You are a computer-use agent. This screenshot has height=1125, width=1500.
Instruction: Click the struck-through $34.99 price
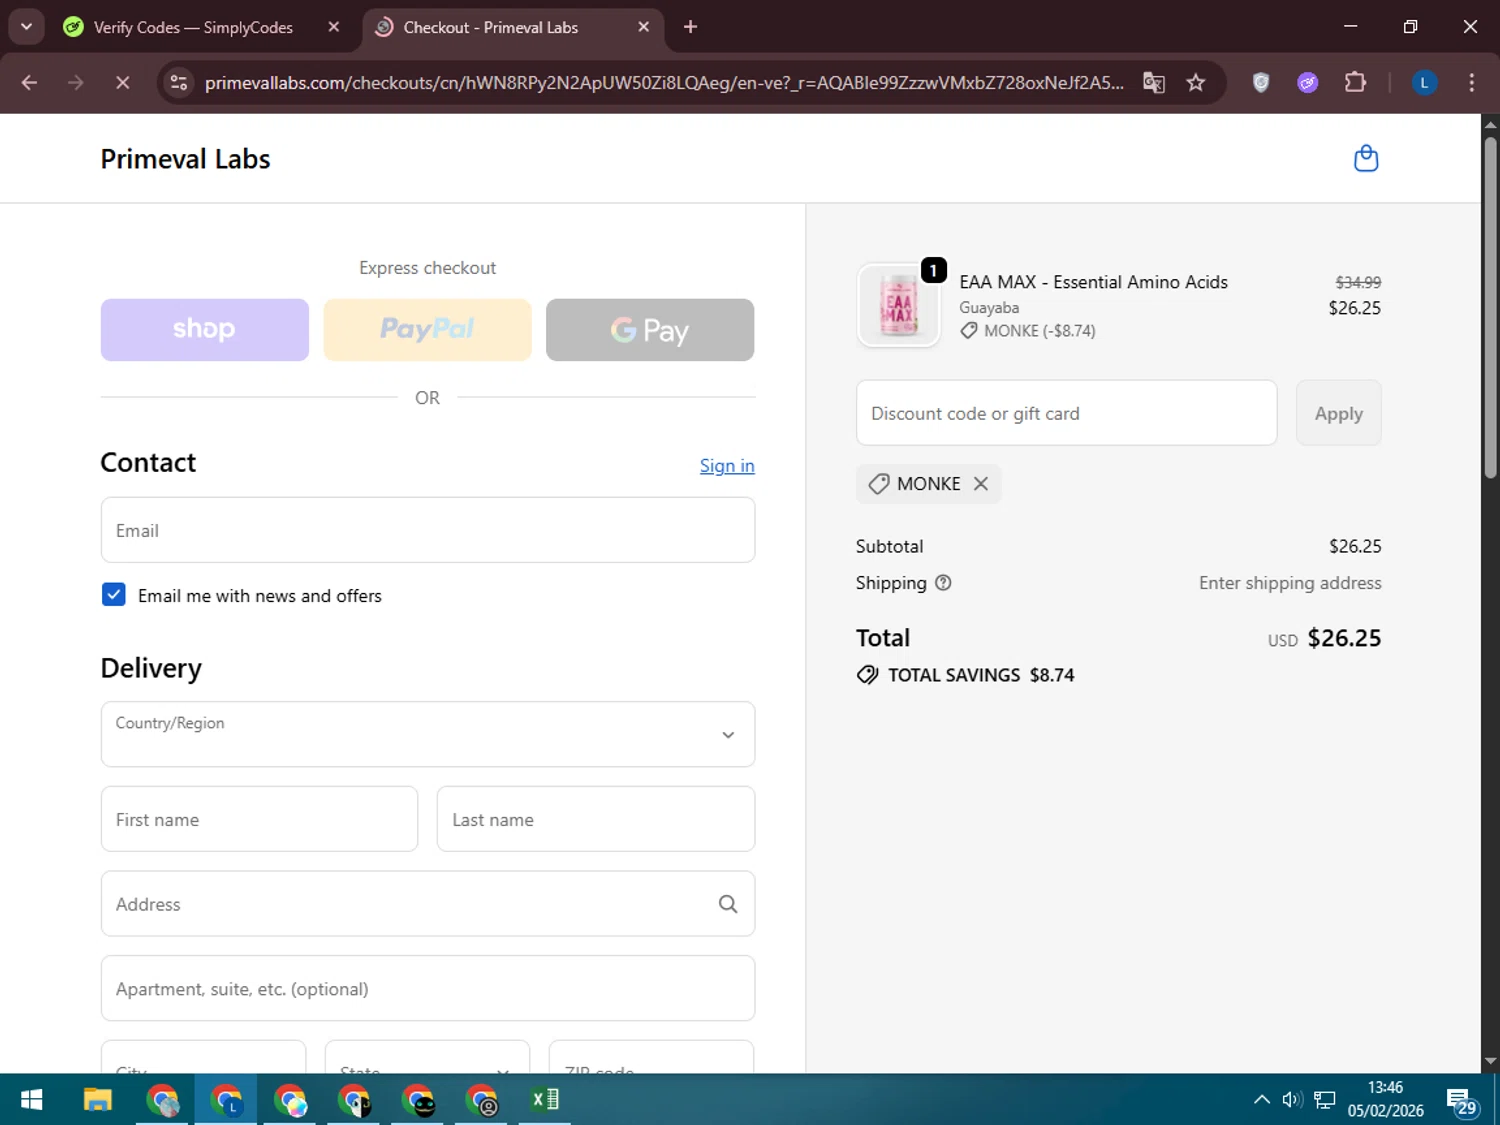pyautogui.click(x=1358, y=283)
